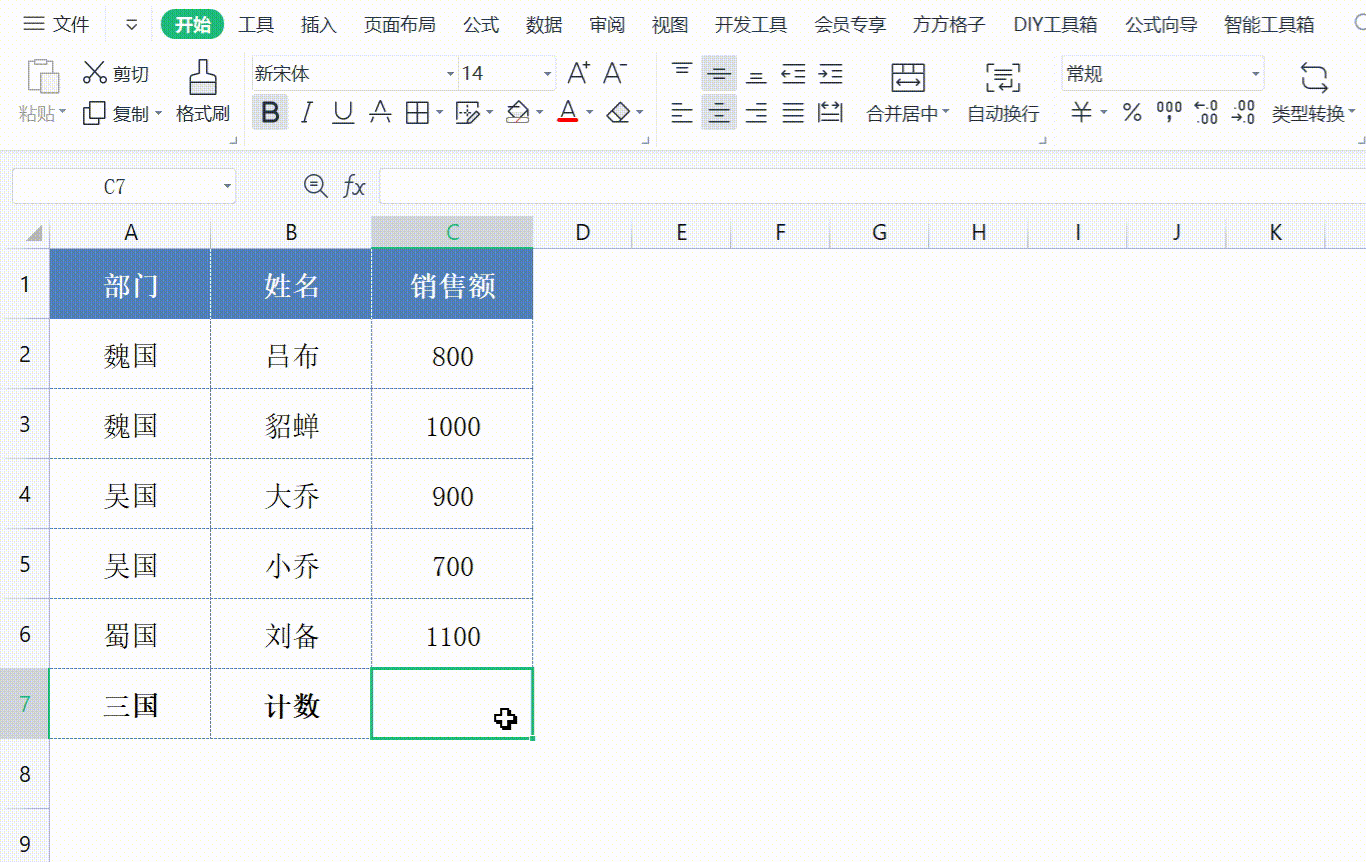1366x862 pixels.
Task: Open the 智能工具箱 tab
Action: coord(1269,25)
